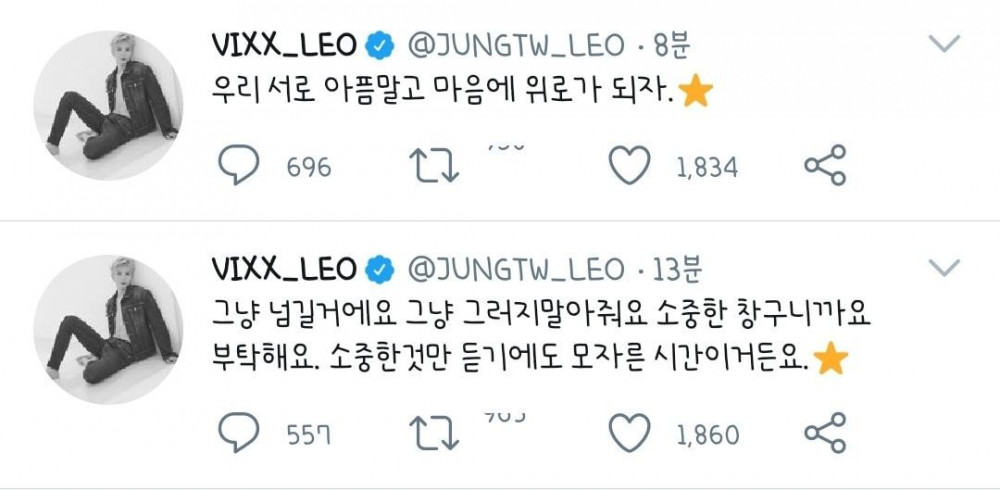This screenshot has width=1000, height=491.
Task: Retweet the first VIXX_LEO tweet
Action: [x=434, y=166]
